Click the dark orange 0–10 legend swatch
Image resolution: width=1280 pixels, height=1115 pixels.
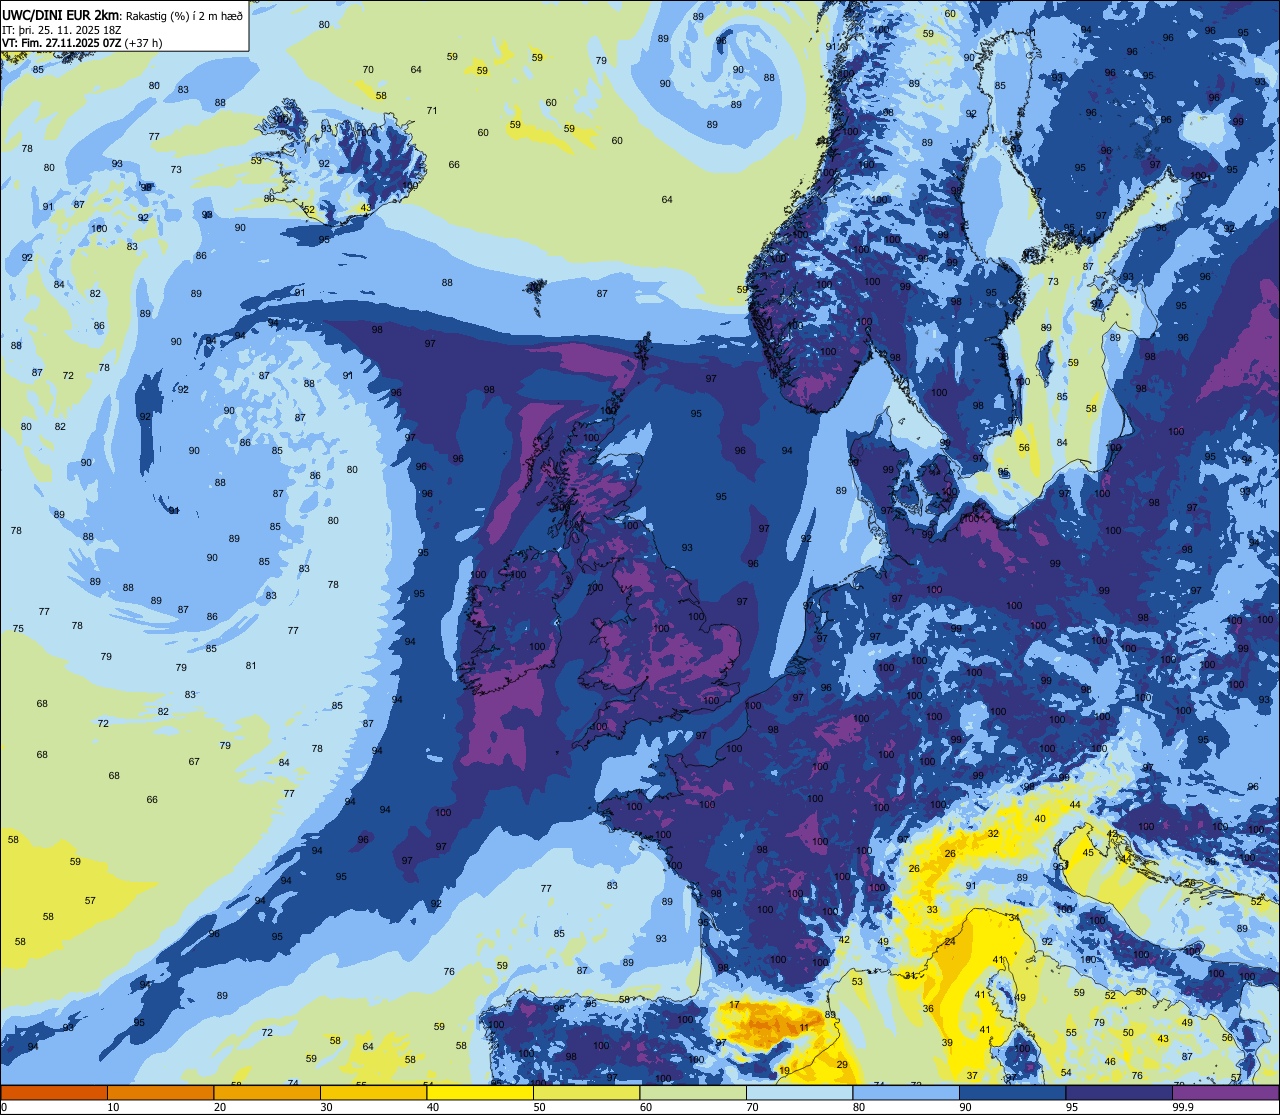(x=54, y=1093)
